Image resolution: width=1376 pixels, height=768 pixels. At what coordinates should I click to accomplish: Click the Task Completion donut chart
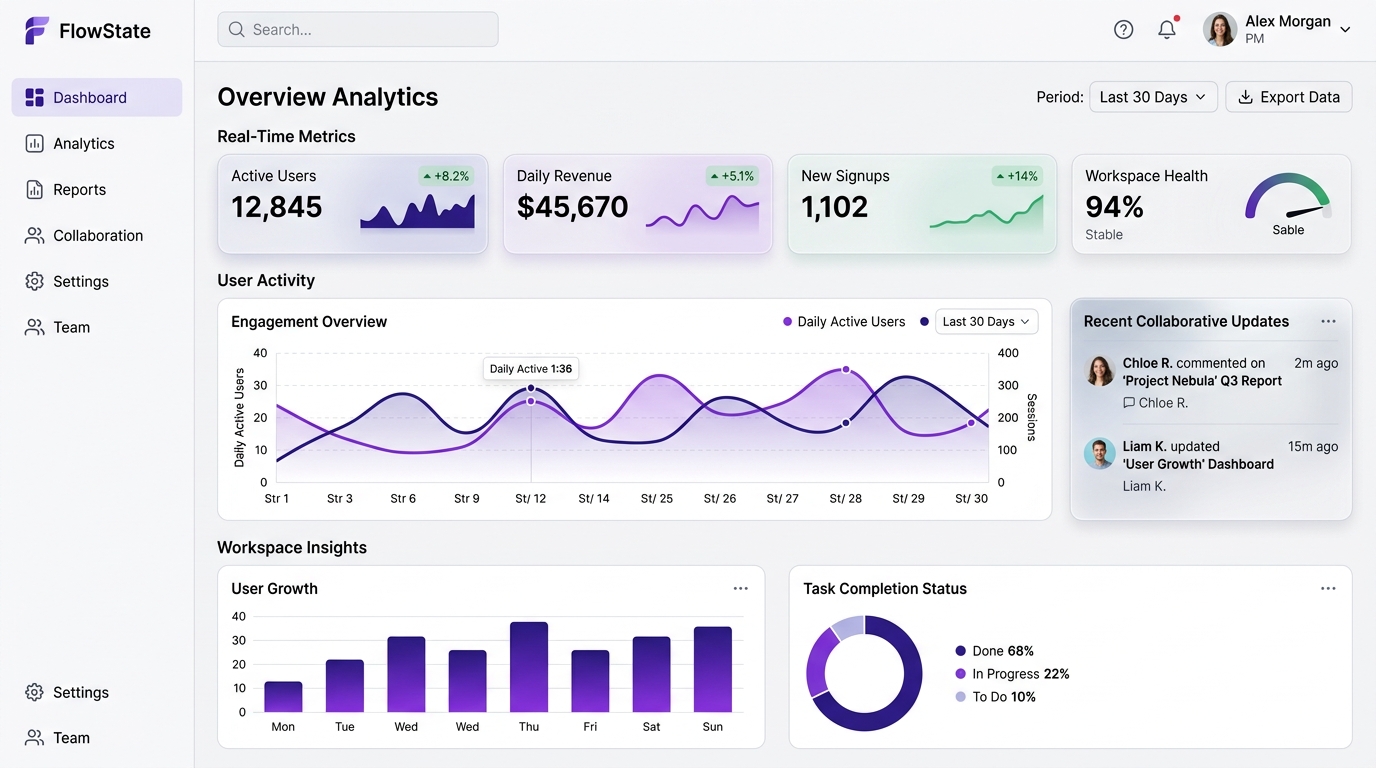864,673
